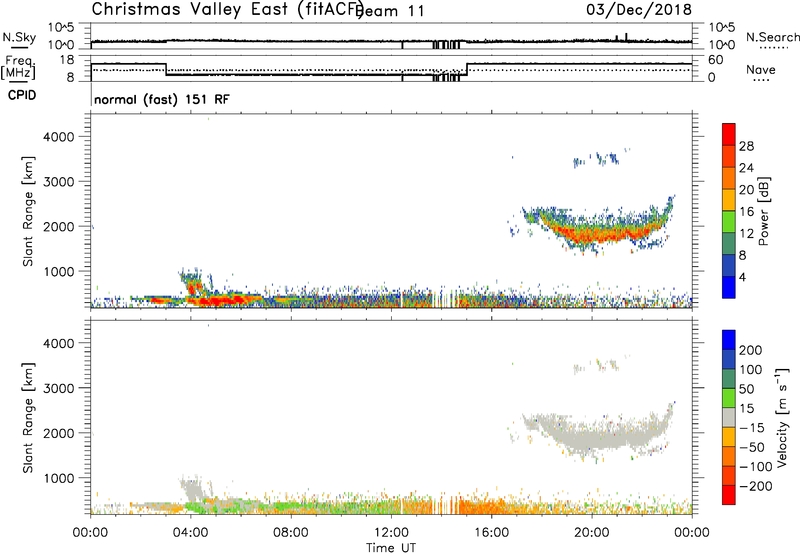The height and width of the screenshot is (554, 800).
Task: Click the "Nave" legend label
Action: [761, 69]
